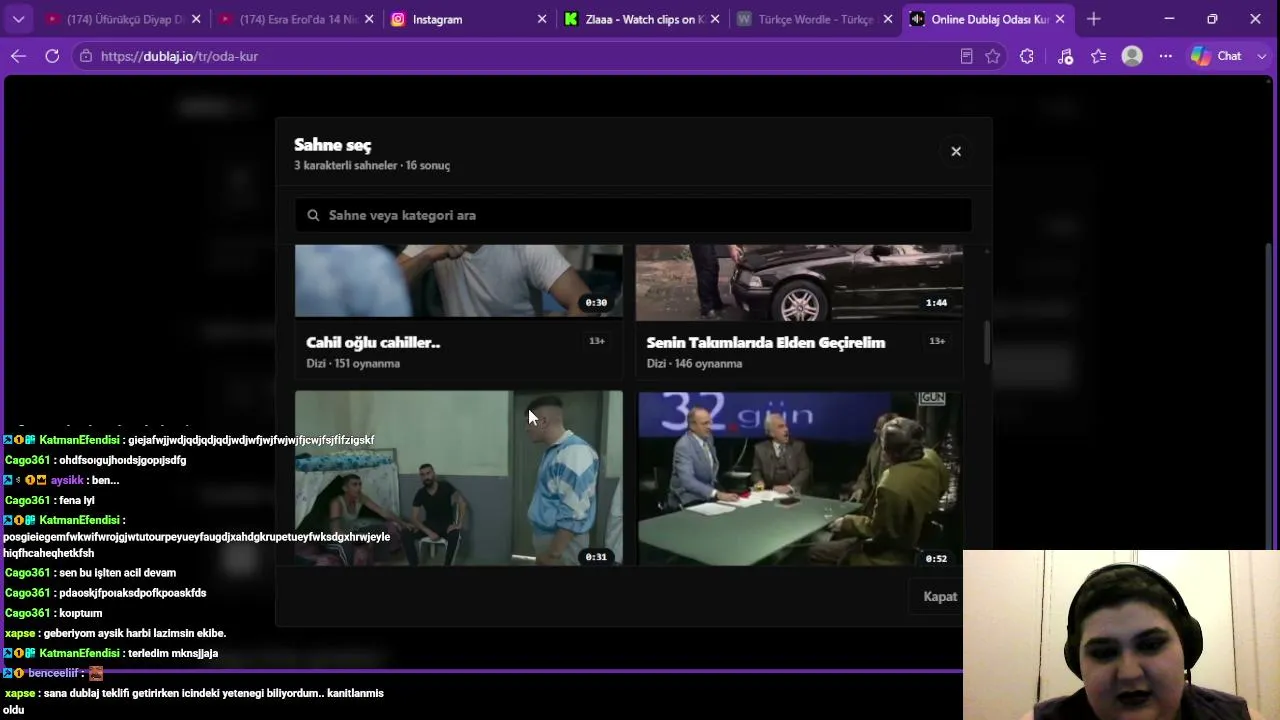The height and width of the screenshot is (720, 1280).
Task: Open the browser settings three-dot menu
Action: [1166, 56]
